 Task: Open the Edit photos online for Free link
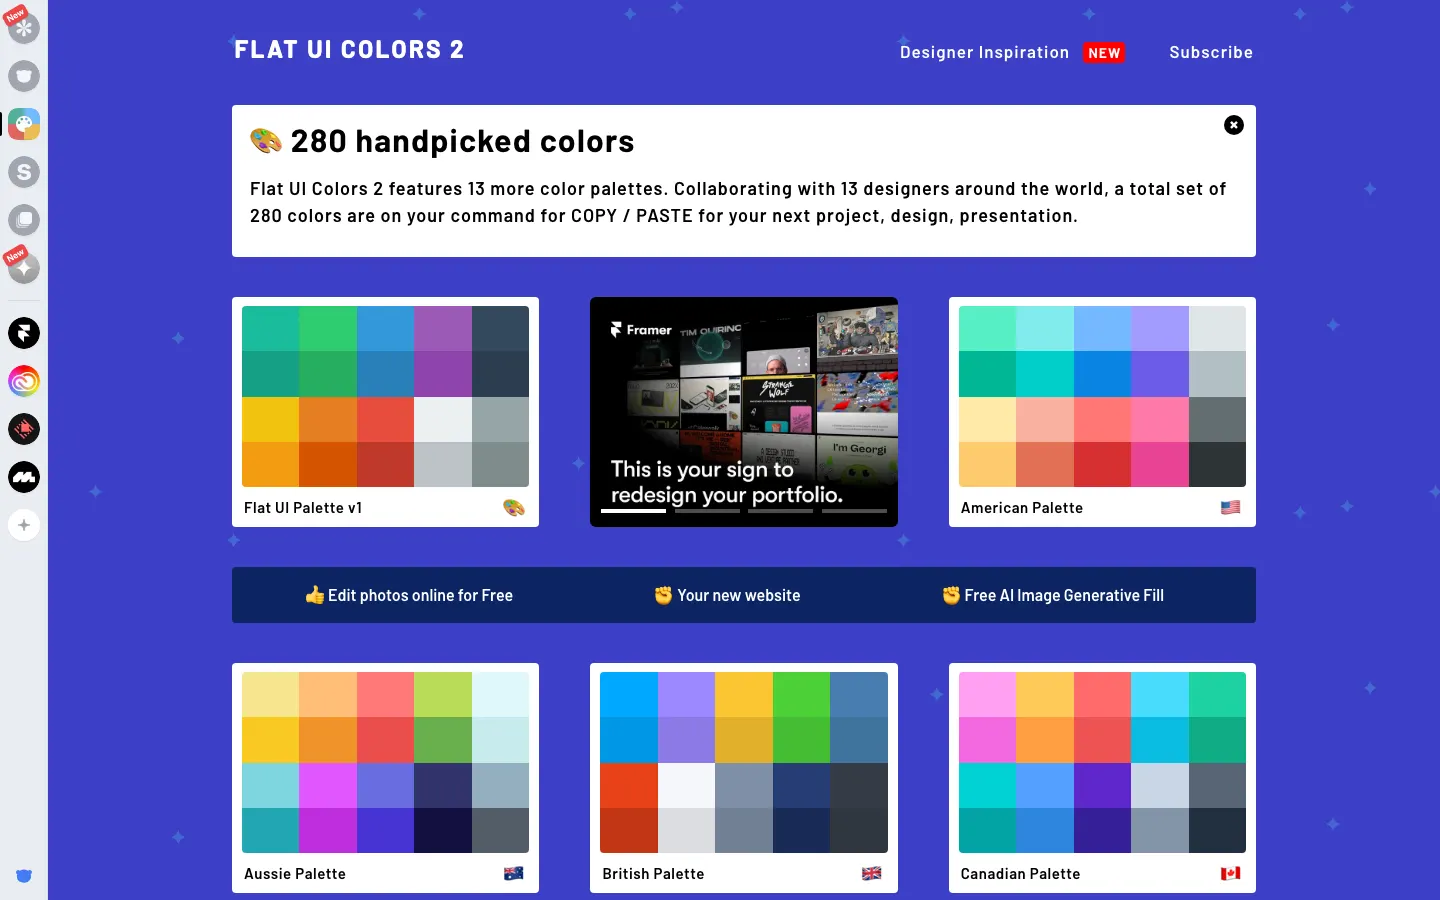click(409, 595)
